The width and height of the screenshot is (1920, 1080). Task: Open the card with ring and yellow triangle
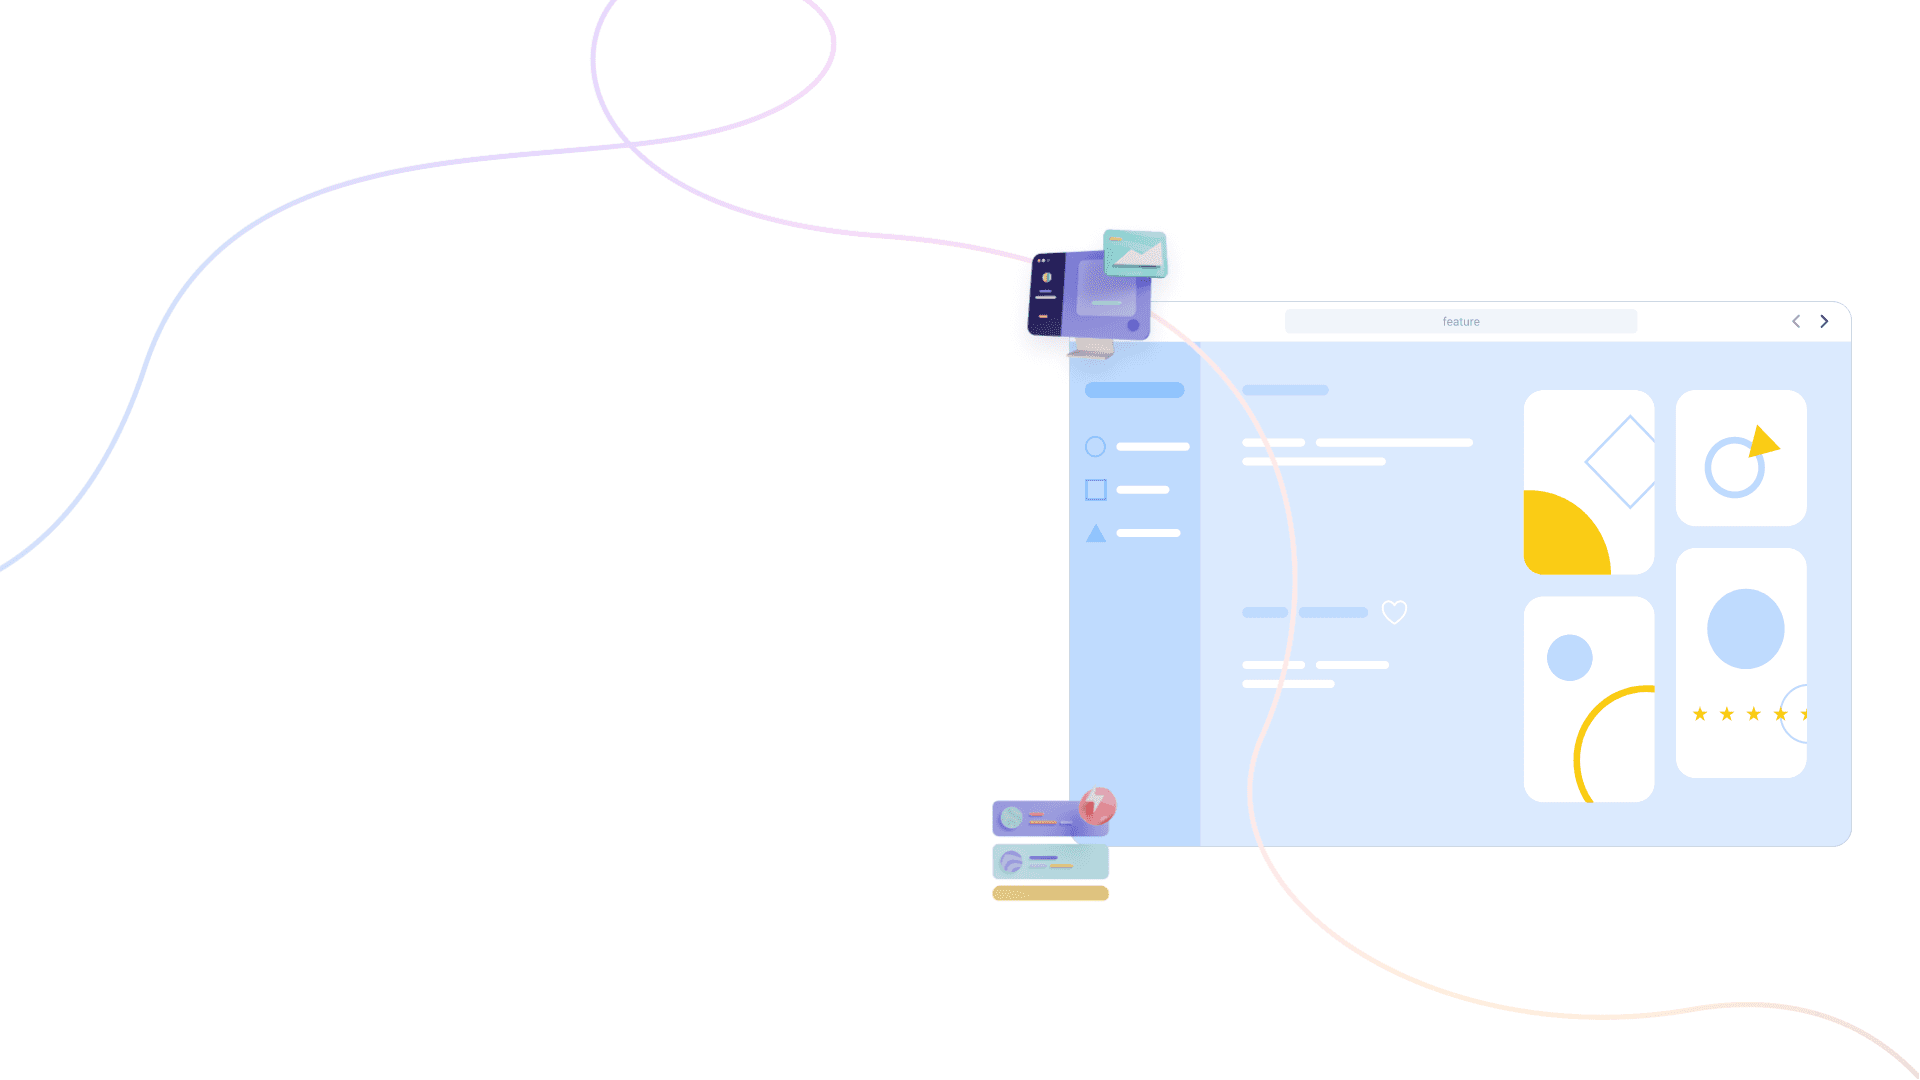(1741, 458)
